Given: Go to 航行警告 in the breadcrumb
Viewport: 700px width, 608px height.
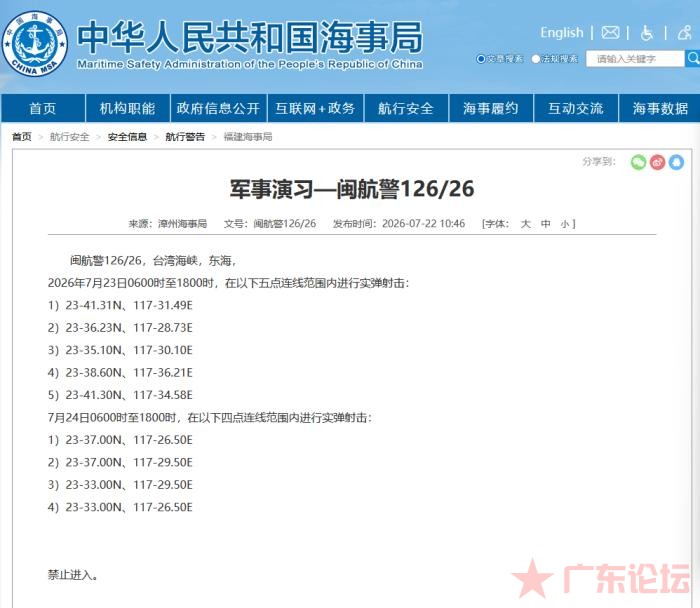Looking at the screenshot, I should 185,137.
